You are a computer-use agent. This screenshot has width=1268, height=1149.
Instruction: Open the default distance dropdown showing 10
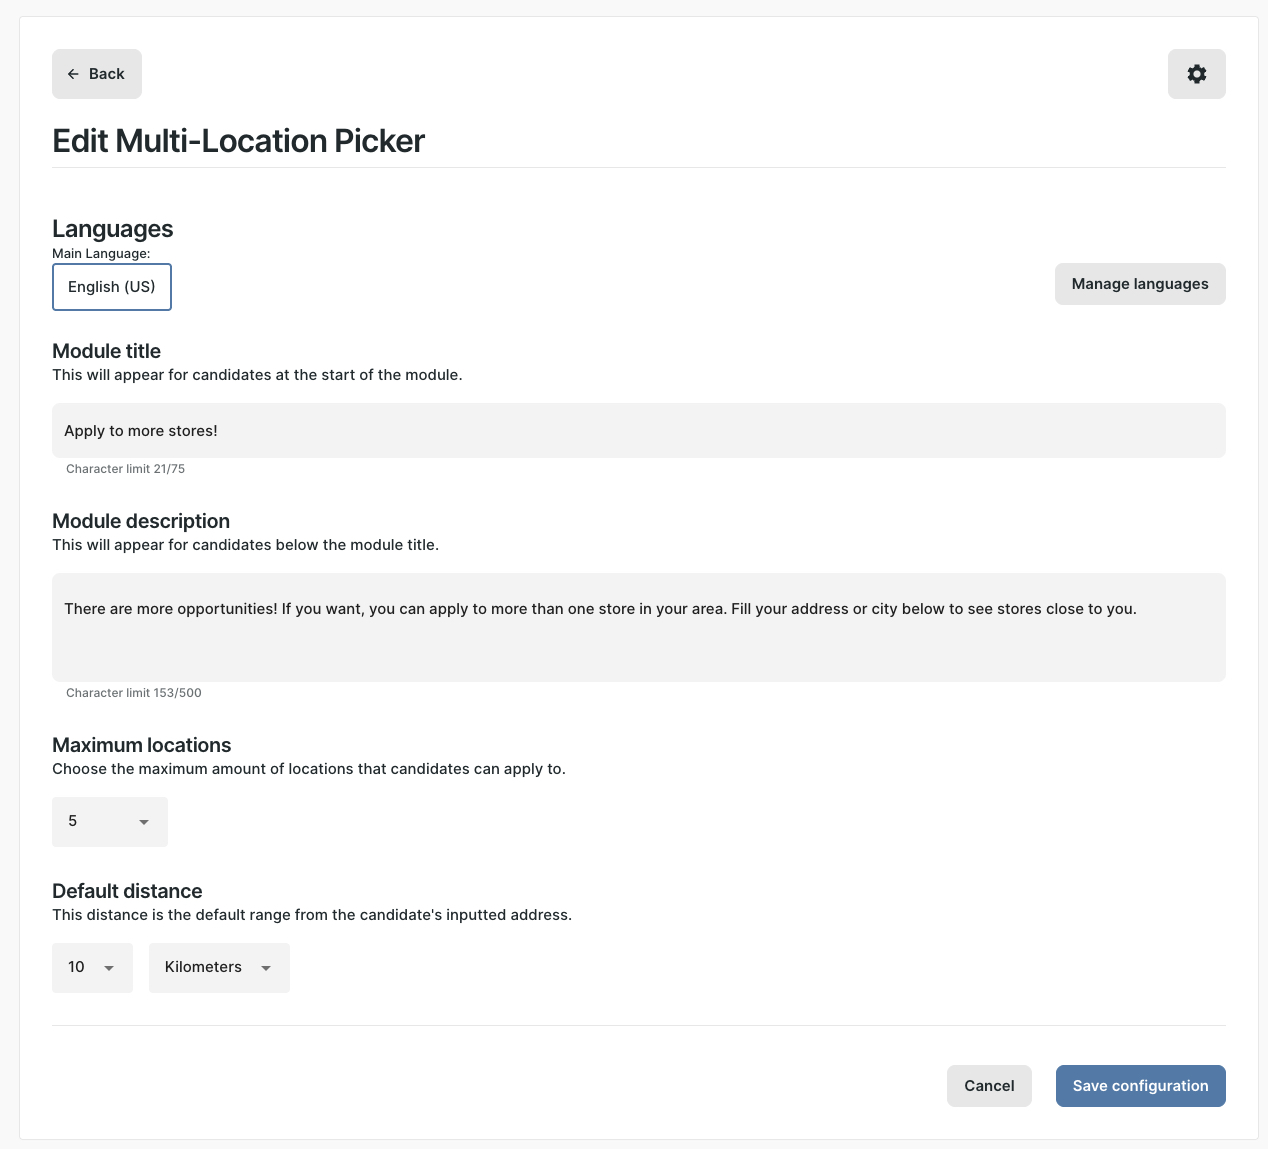click(x=91, y=968)
